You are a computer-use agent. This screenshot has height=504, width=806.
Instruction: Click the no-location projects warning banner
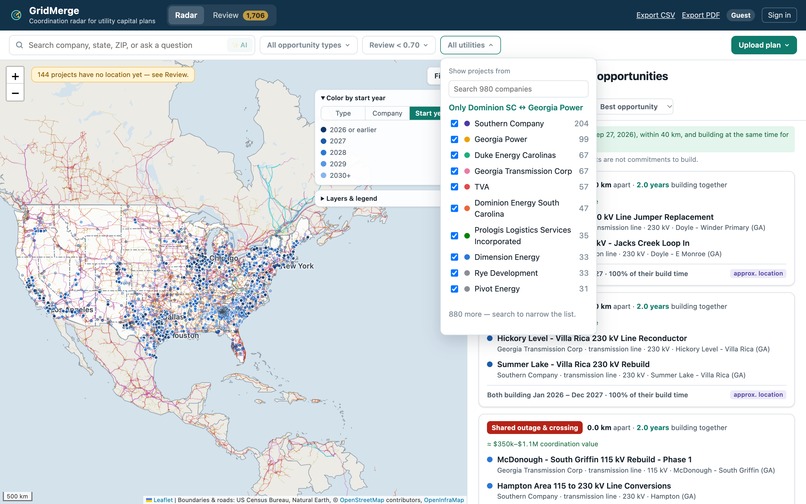[x=113, y=75]
